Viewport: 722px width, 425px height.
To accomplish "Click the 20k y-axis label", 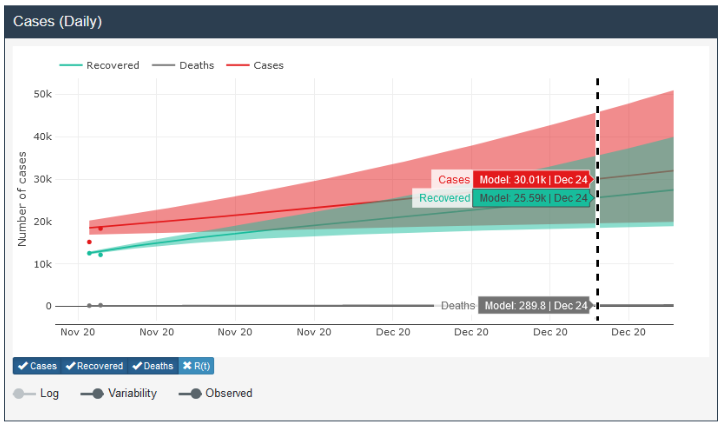I will (42, 221).
